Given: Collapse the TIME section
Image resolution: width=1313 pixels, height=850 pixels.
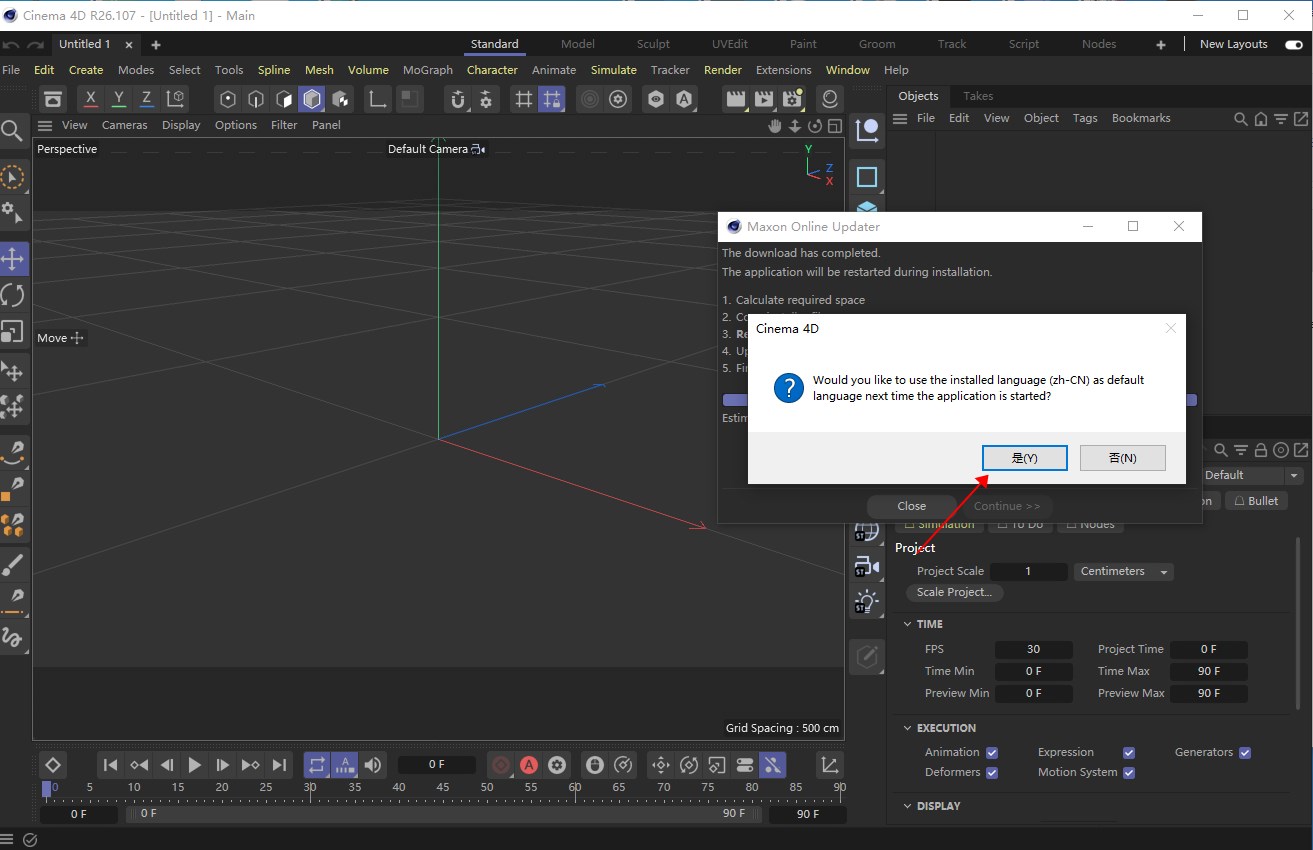Looking at the screenshot, I should pos(907,624).
